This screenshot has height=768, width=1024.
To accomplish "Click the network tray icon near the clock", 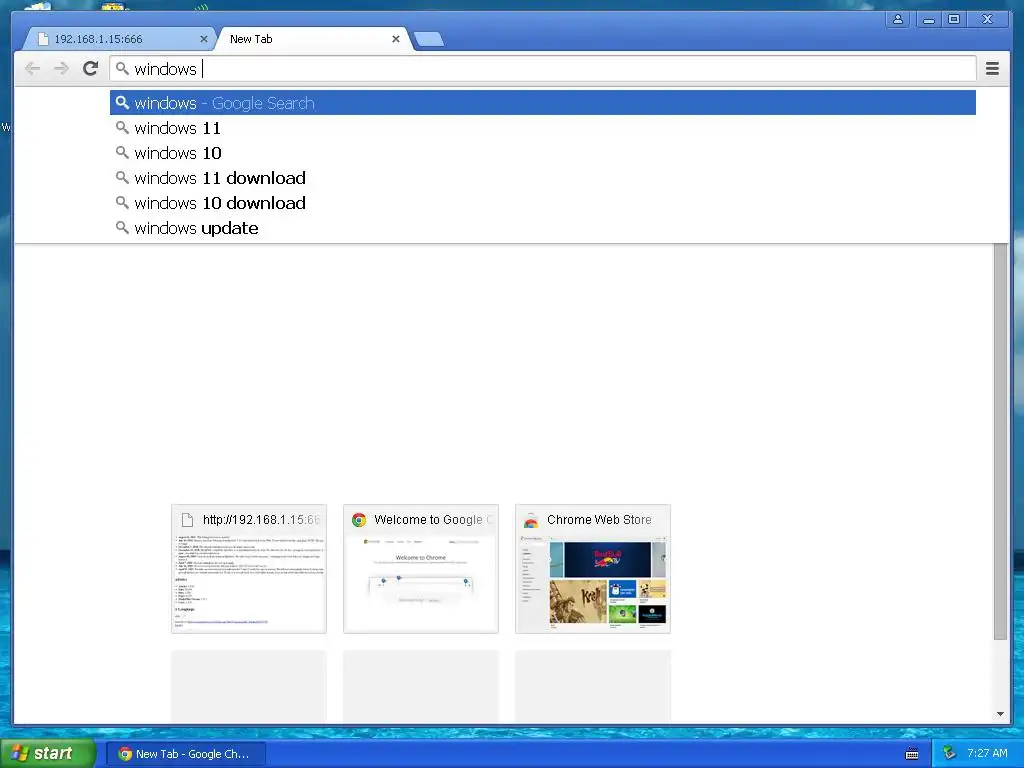I will pos(949,754).
